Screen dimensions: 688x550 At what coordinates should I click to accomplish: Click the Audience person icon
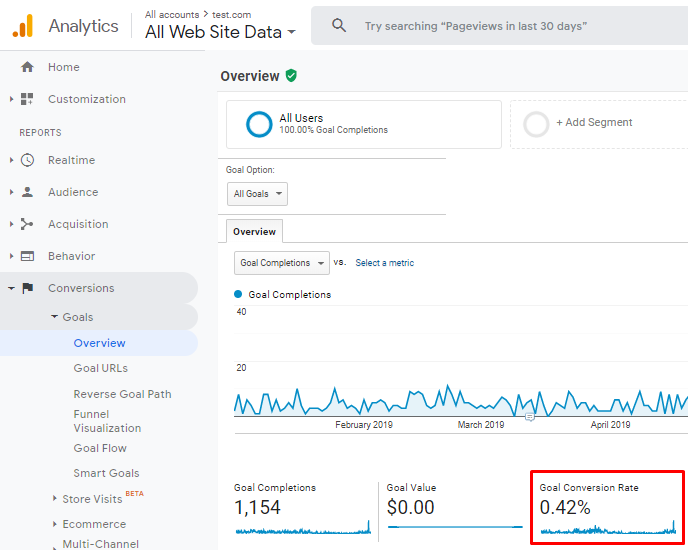27,192
